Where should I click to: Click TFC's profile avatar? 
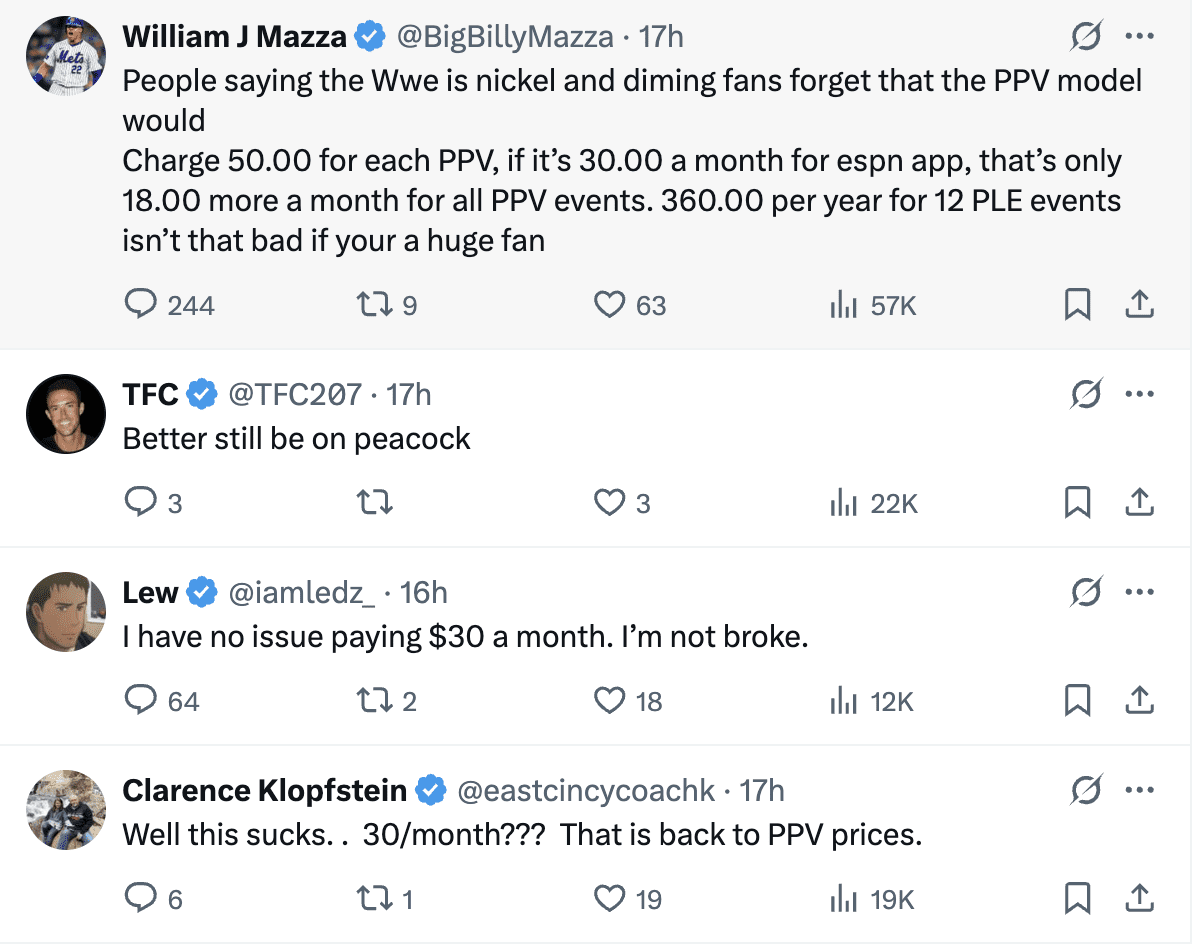tap(66, 413)
